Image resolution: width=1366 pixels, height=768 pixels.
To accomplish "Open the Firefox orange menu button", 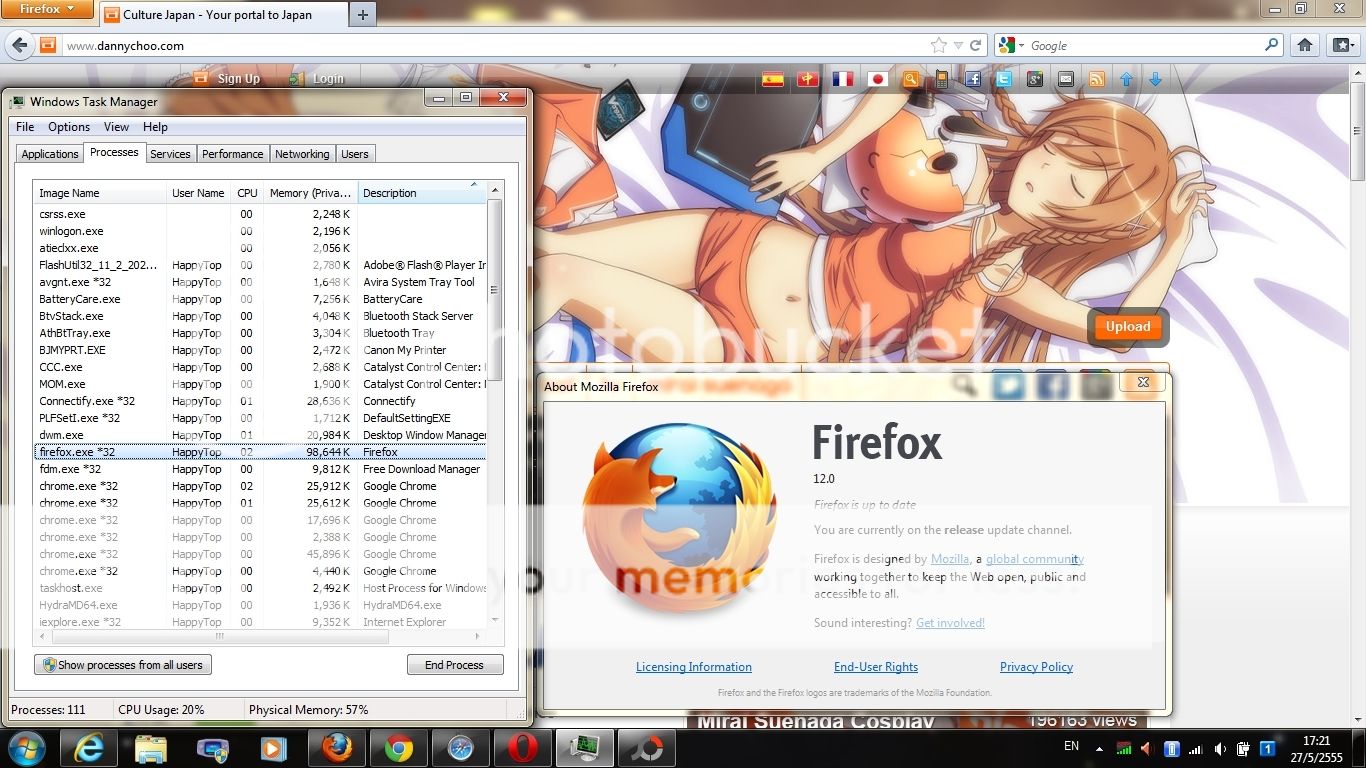I will [47, 10].
